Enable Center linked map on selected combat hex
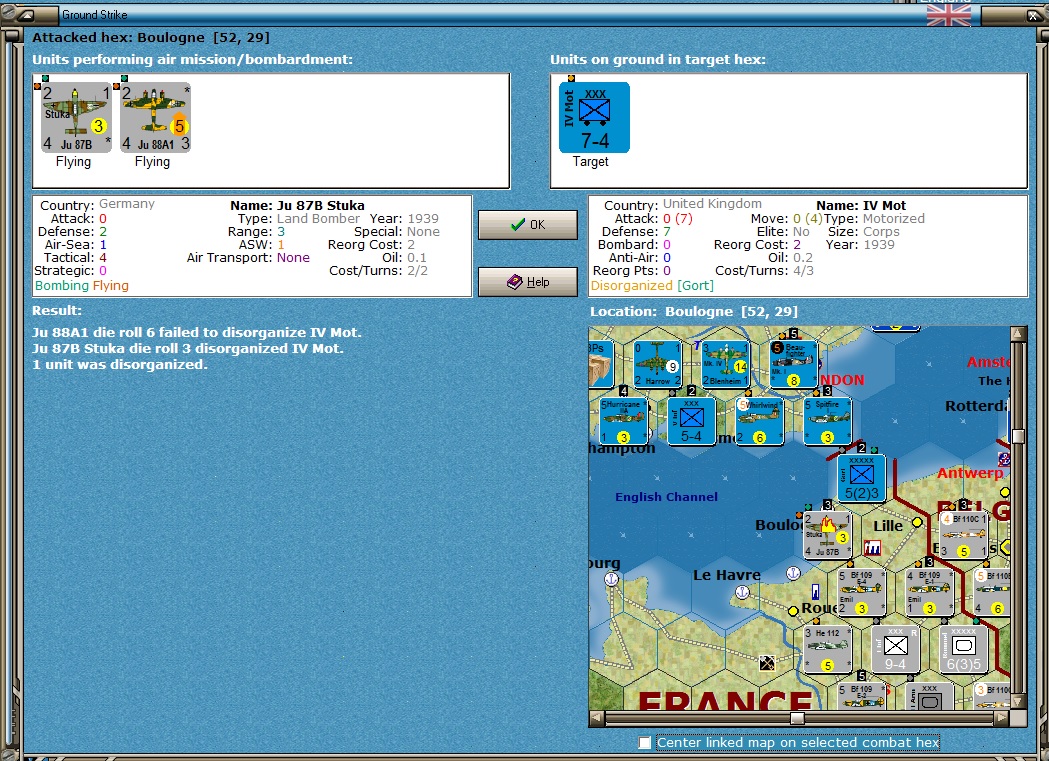This screenshot has width=1049, height=761. pyautogui.click(x=644, y=742)
